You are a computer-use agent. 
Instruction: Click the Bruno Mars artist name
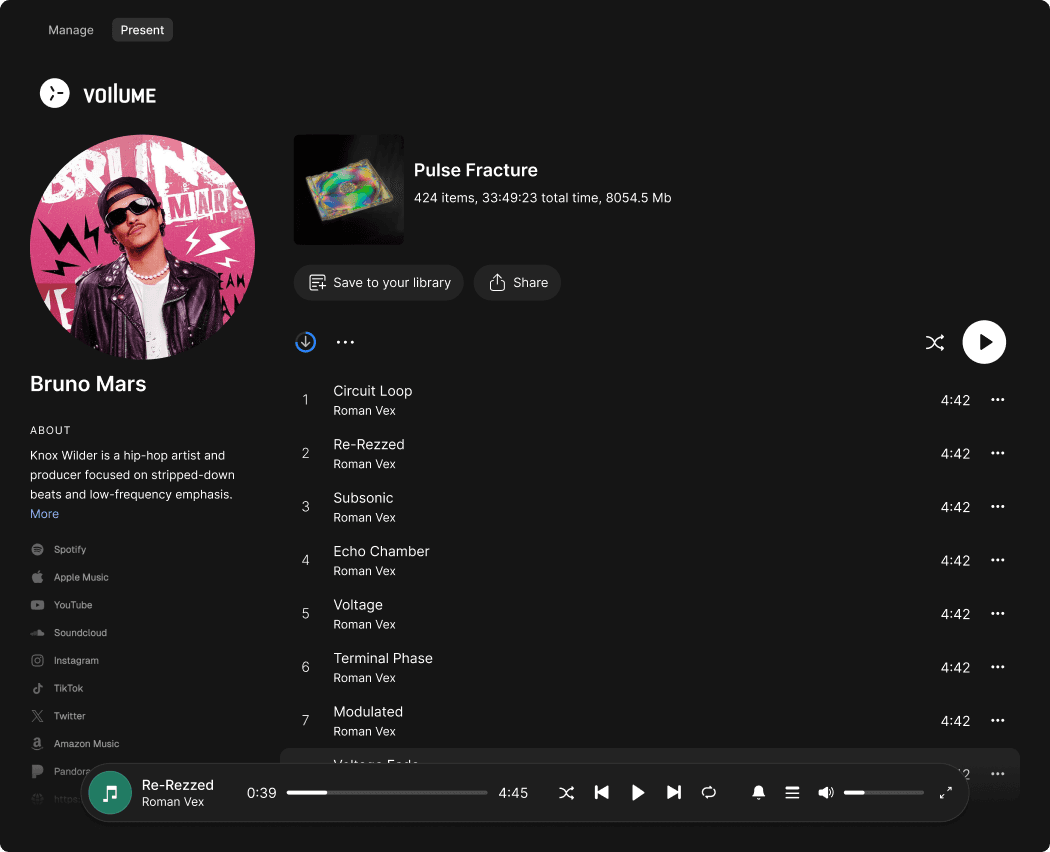(88, 384)
